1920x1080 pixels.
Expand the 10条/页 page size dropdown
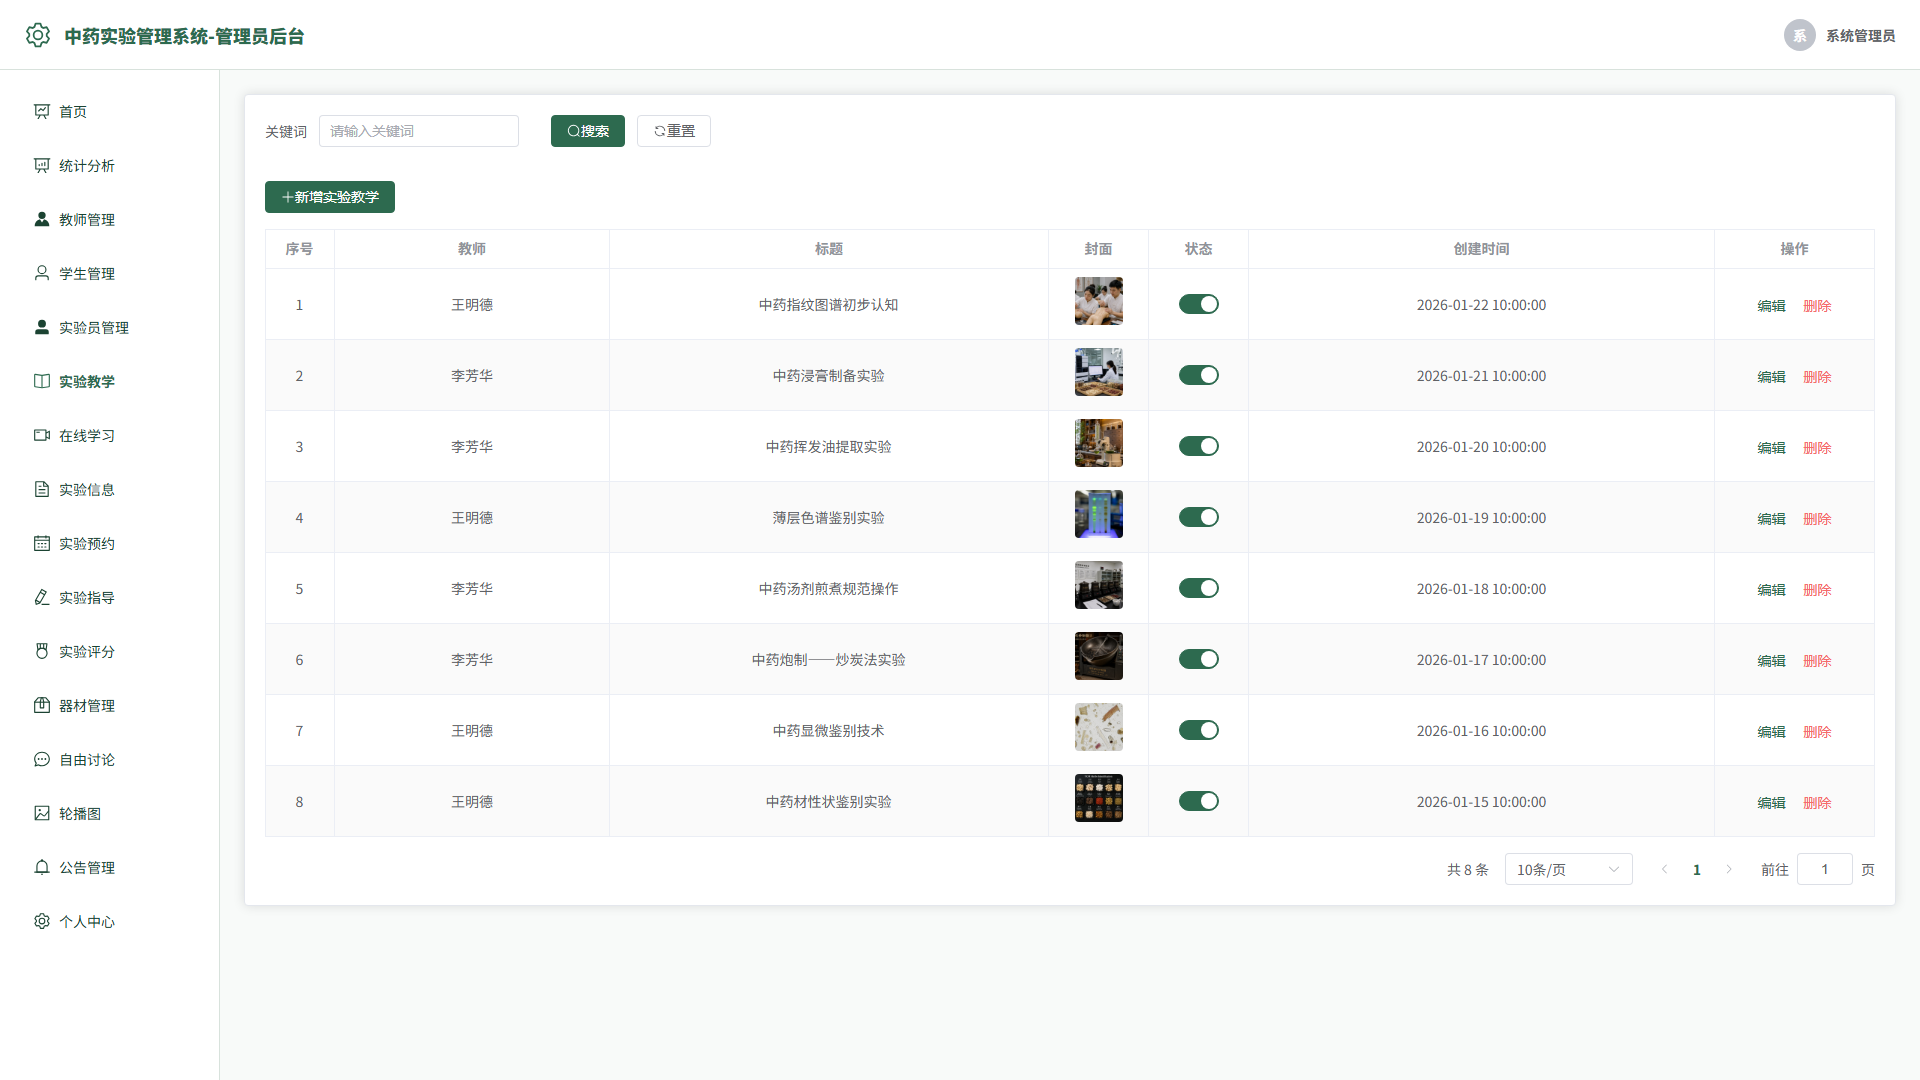(1568, 869)
